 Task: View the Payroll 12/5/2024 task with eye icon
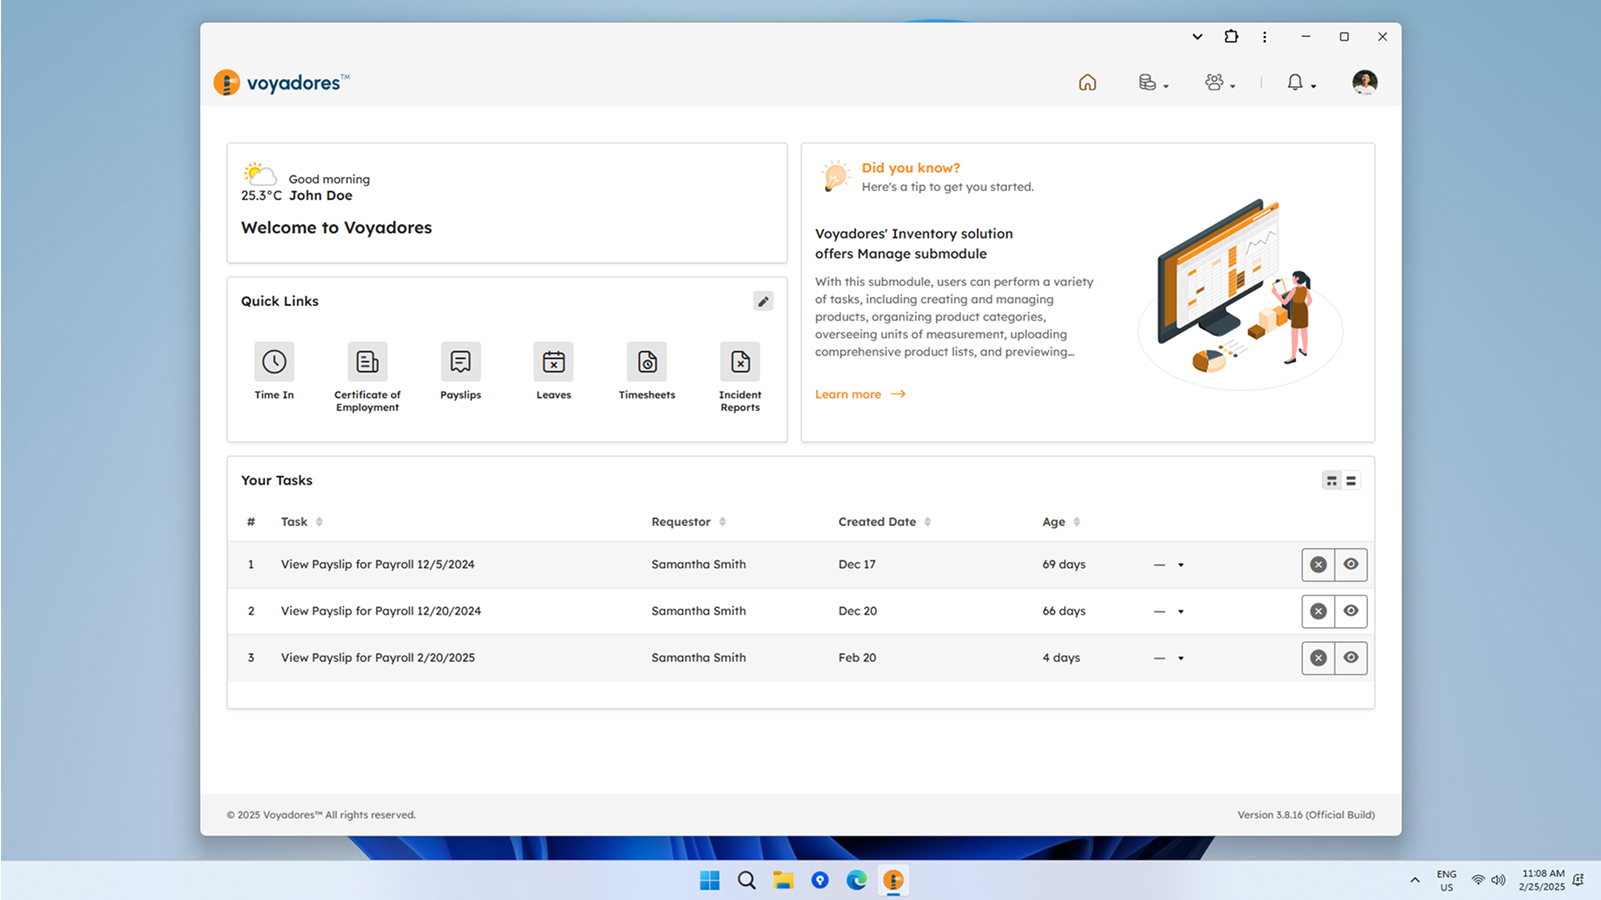pos(1351,565)
